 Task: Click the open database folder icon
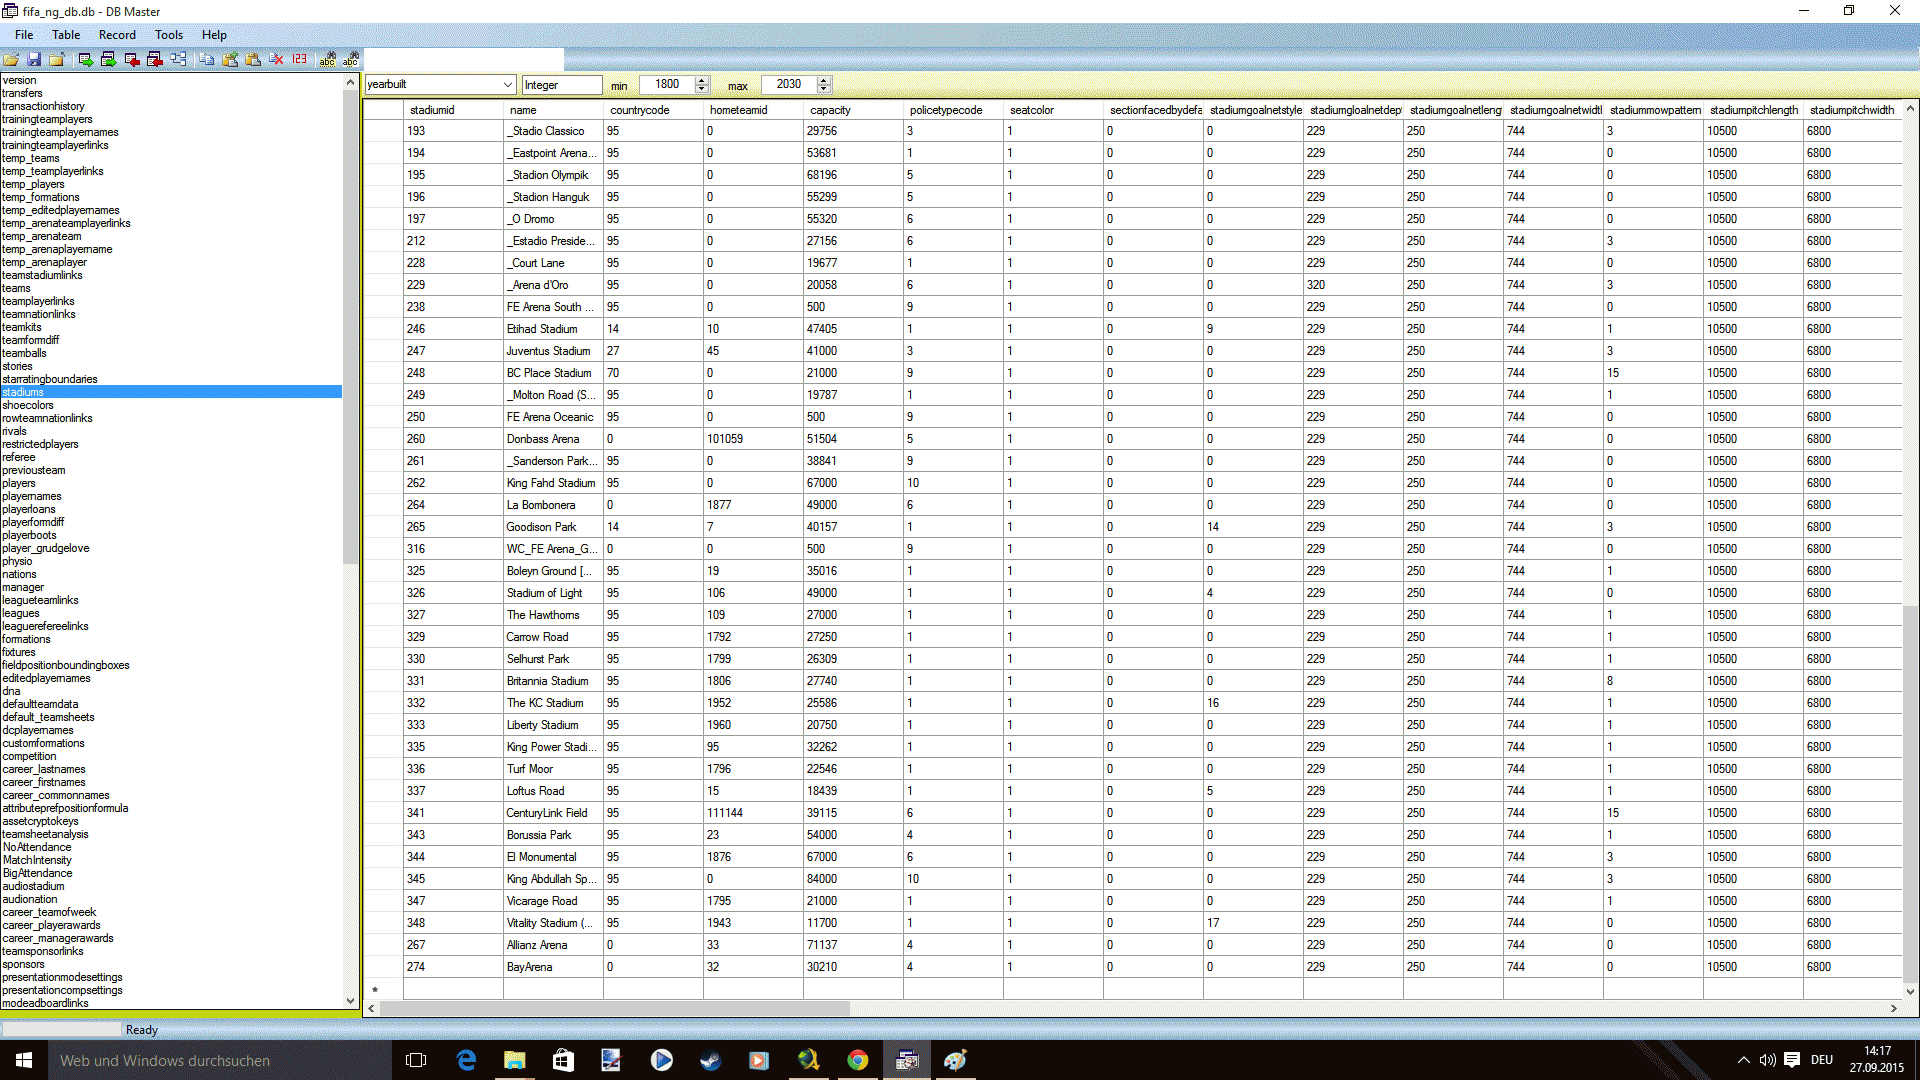(x=11, y=60)
